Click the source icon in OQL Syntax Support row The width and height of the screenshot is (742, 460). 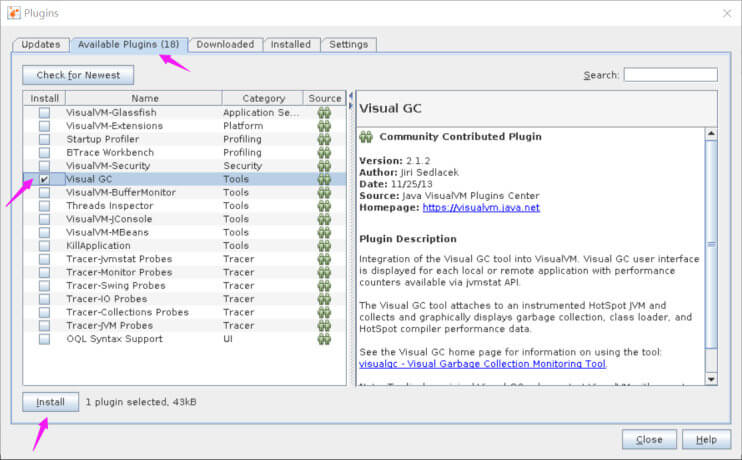coord(324,339)
